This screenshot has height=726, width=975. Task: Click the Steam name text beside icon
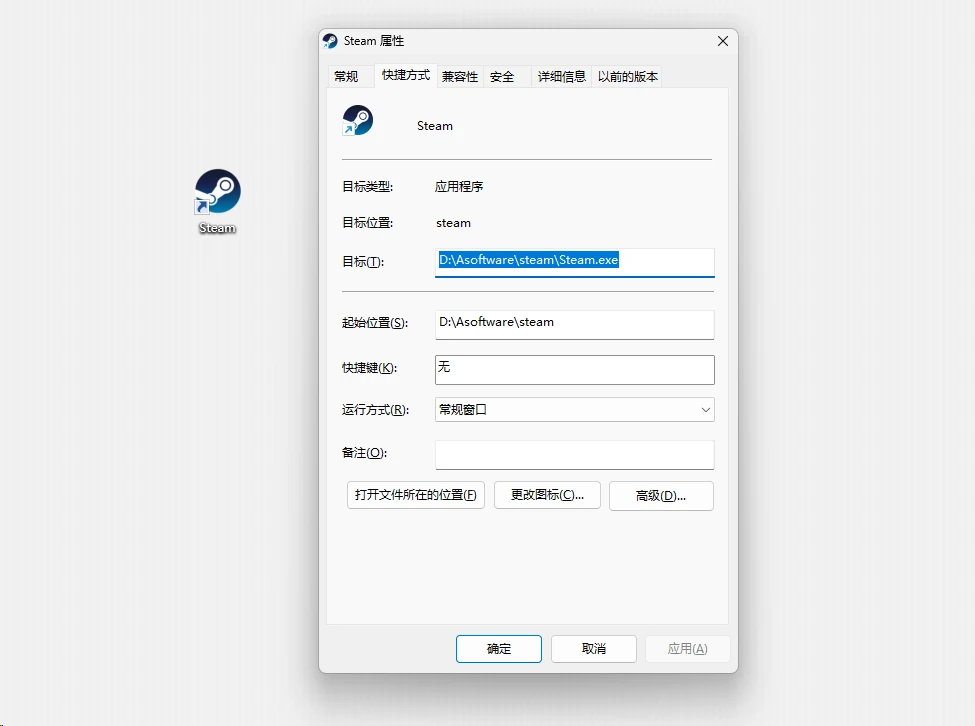click(435, 126)
